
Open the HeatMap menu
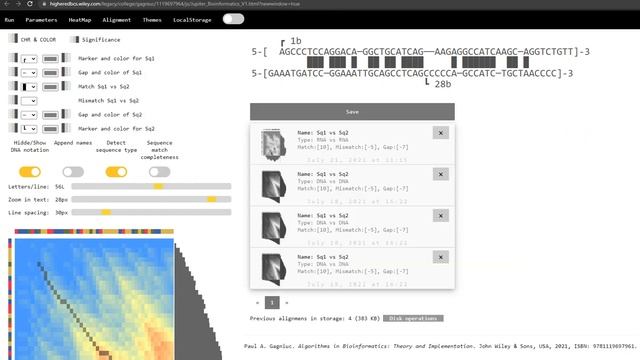coord(80,20)
